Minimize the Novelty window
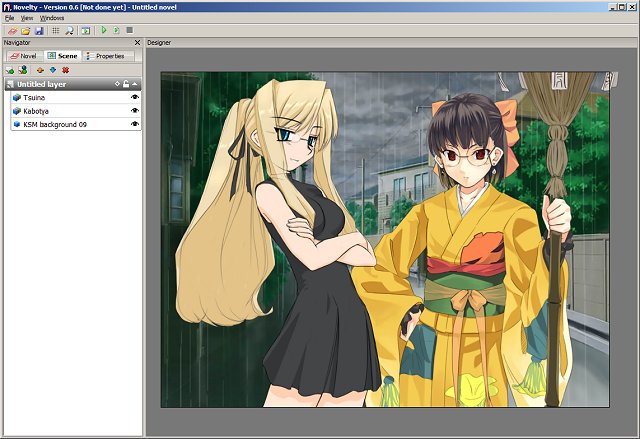The width and height of the screenshot is (640, 439). pos(613,7)
